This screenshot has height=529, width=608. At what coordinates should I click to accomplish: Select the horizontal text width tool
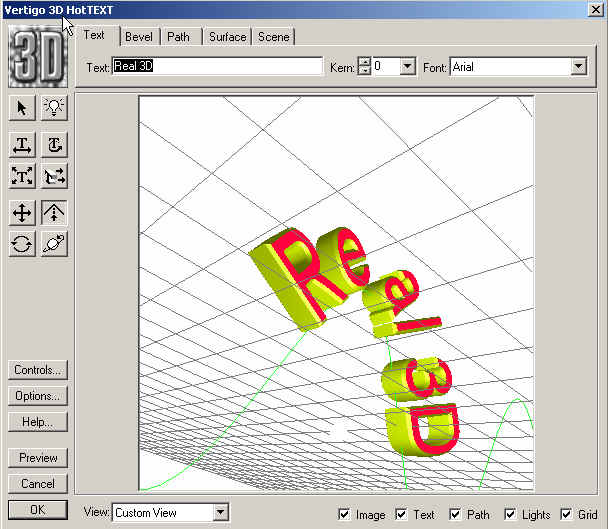pyautogui.click(x=22, y=145)
